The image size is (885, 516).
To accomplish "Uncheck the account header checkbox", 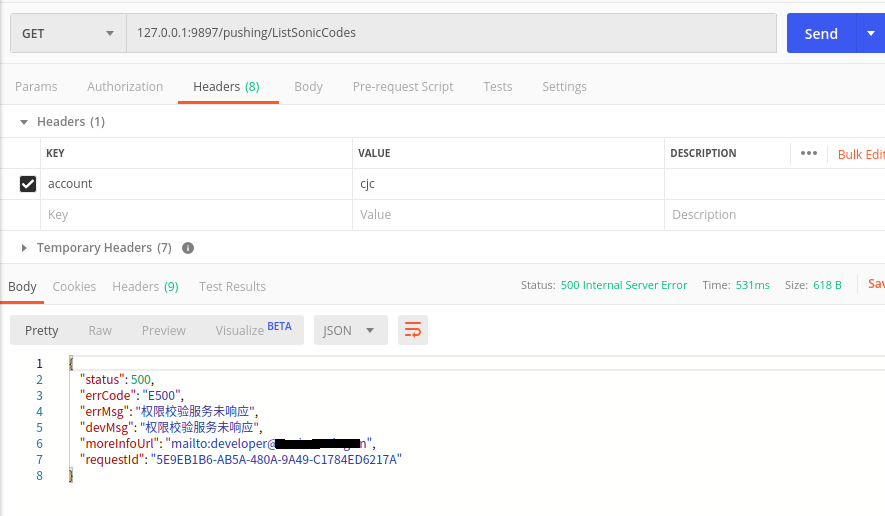I will [28, 184].
